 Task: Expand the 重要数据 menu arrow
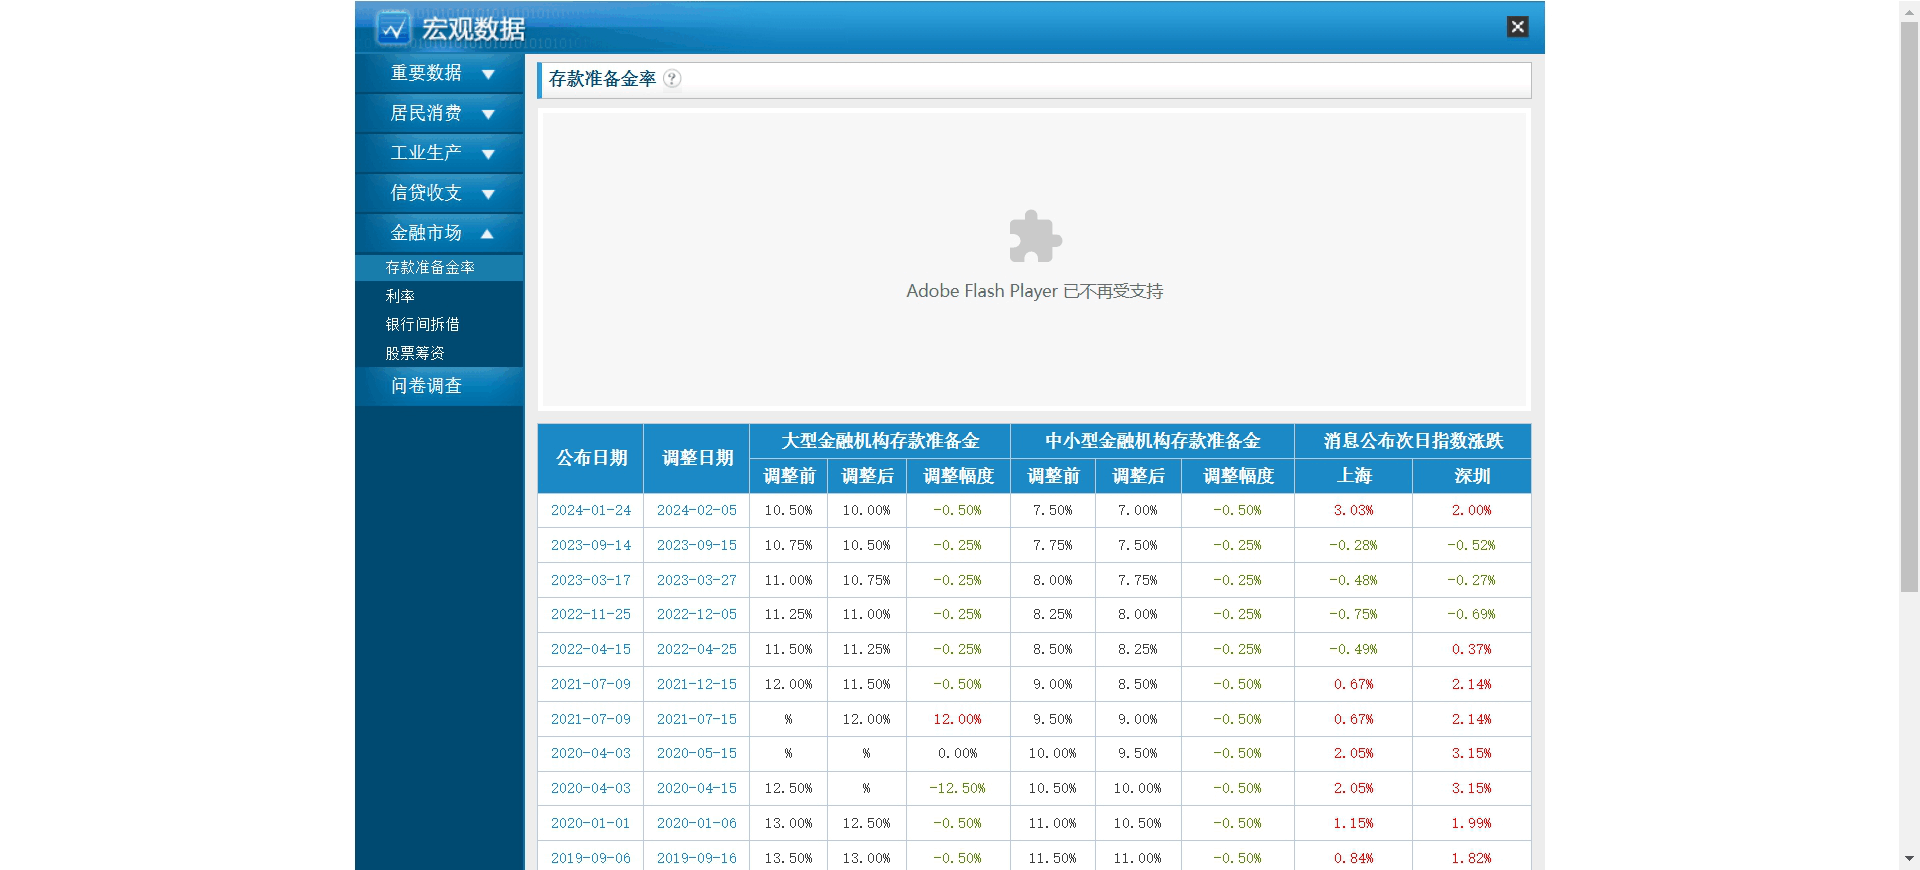[x=488, y=74]
